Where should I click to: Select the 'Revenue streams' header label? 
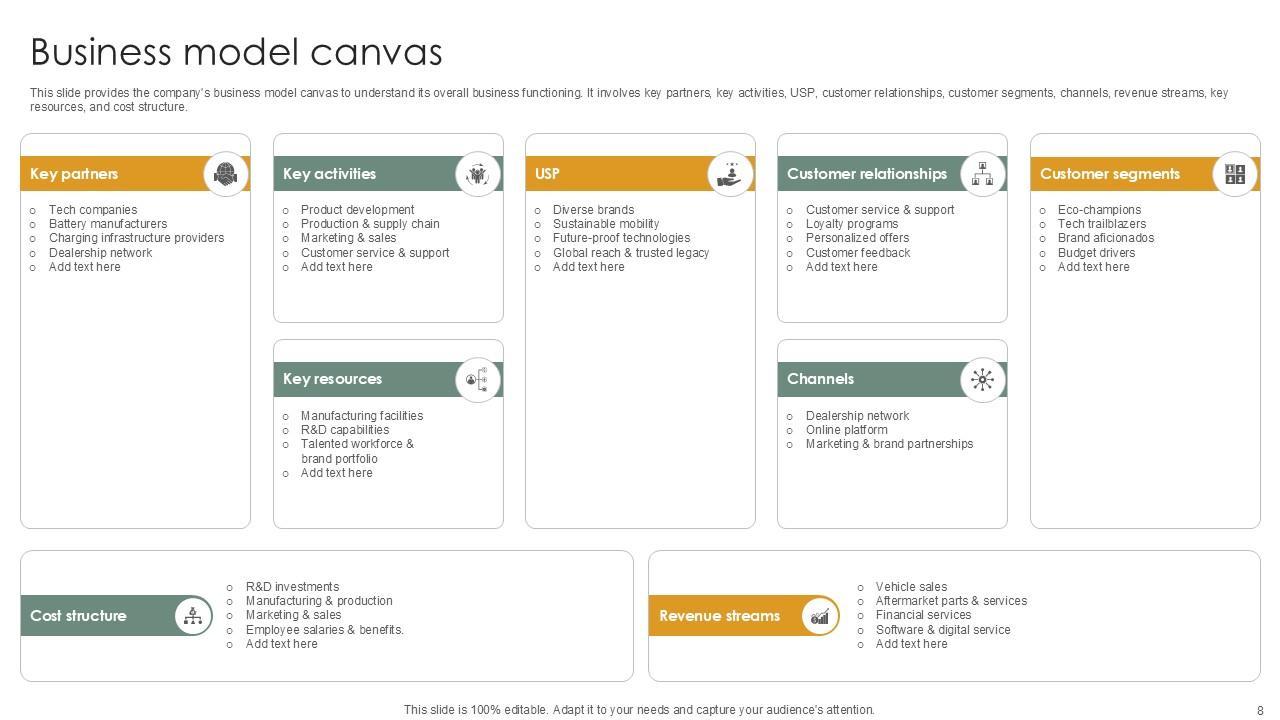click(719, 616)
